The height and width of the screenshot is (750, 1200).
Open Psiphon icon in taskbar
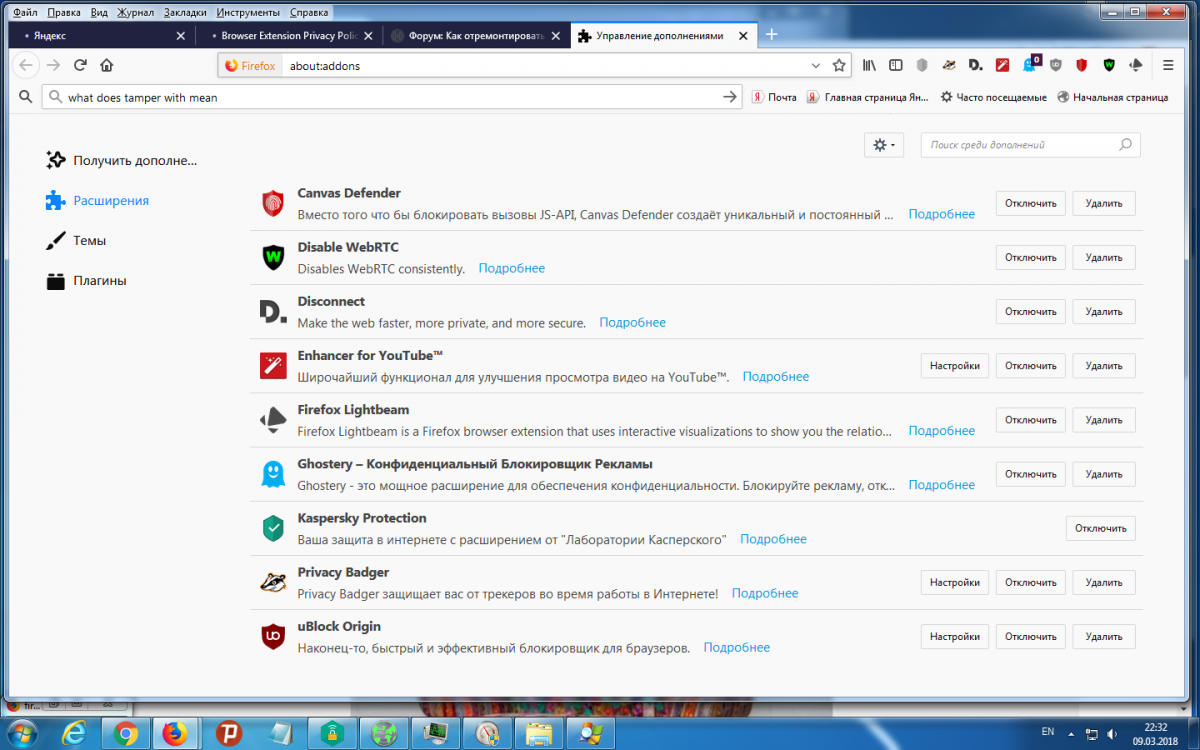(228, 733)
